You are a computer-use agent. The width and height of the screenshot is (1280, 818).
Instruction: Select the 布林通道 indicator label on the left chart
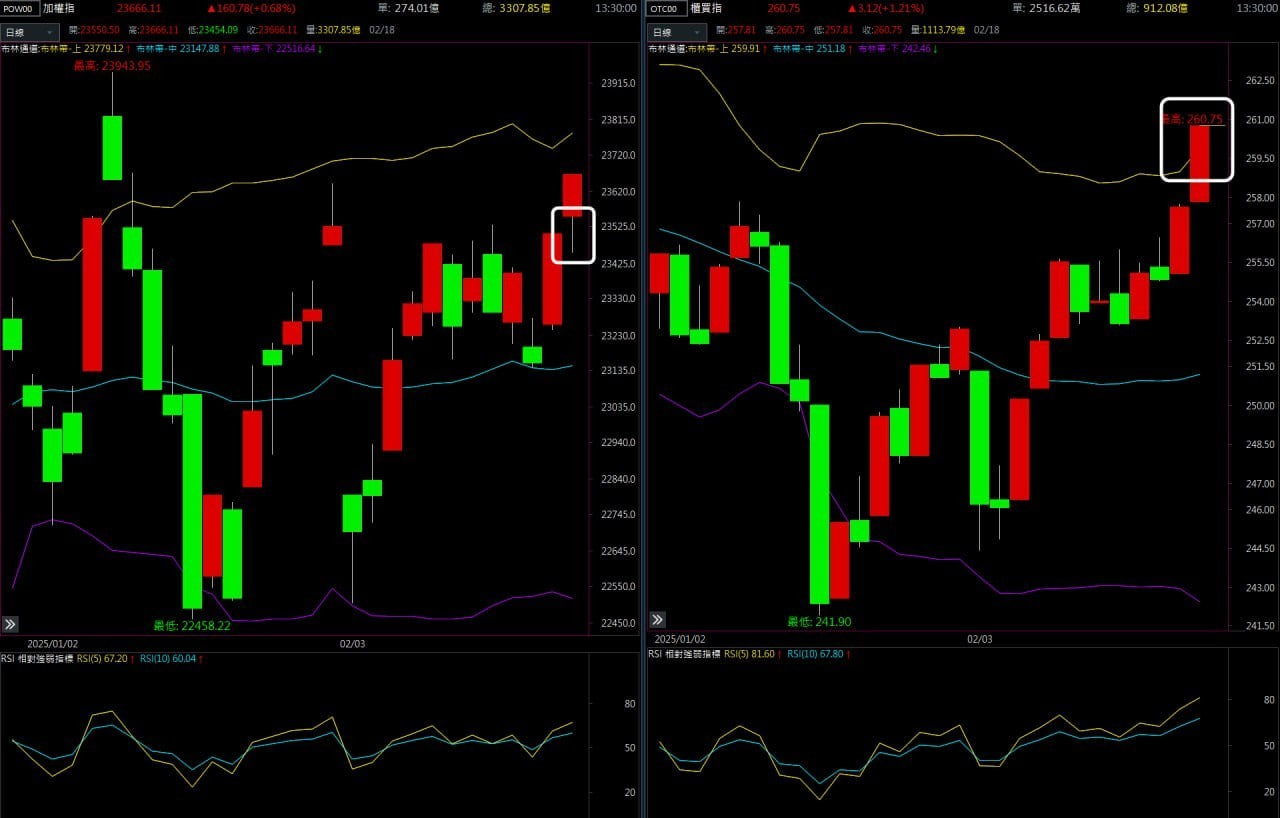click(x=20, y=48)
